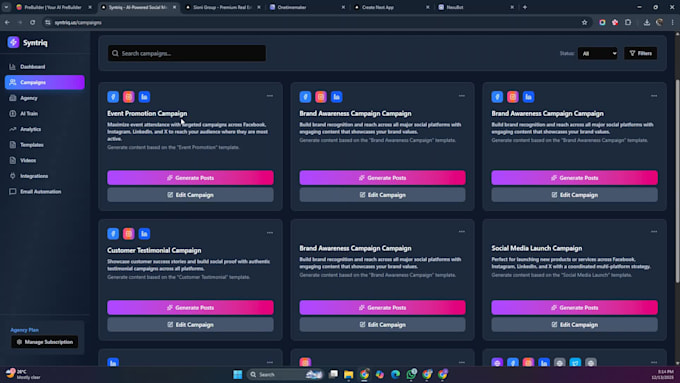Viewport: 680px width, 383px height.
Task: Click the Templates document icon
Action: (x=13, y=145)
